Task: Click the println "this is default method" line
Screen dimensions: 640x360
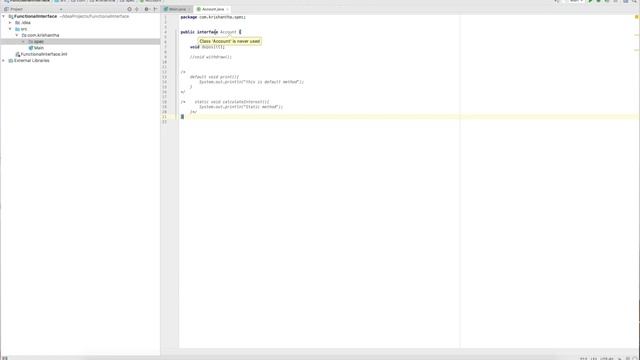Action: tap(251, 82)
